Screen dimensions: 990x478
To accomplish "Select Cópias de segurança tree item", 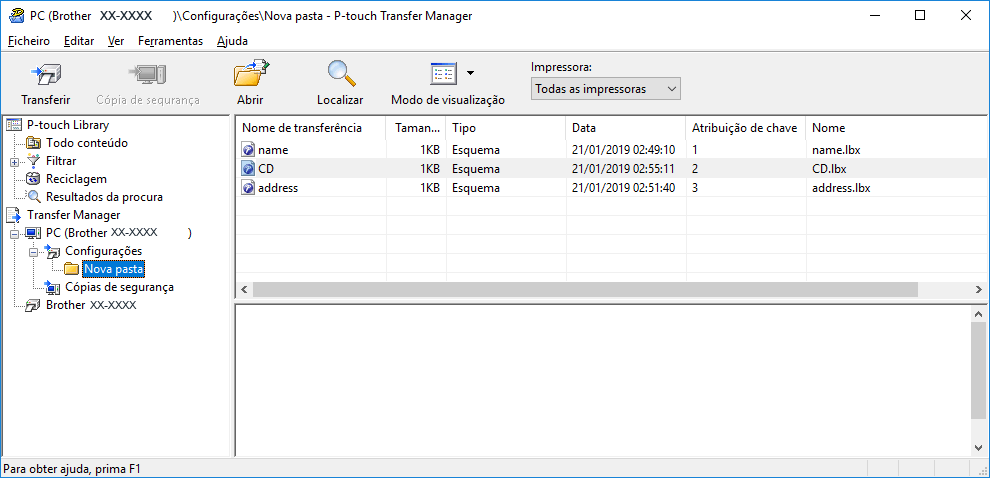I will coord(119,287).
